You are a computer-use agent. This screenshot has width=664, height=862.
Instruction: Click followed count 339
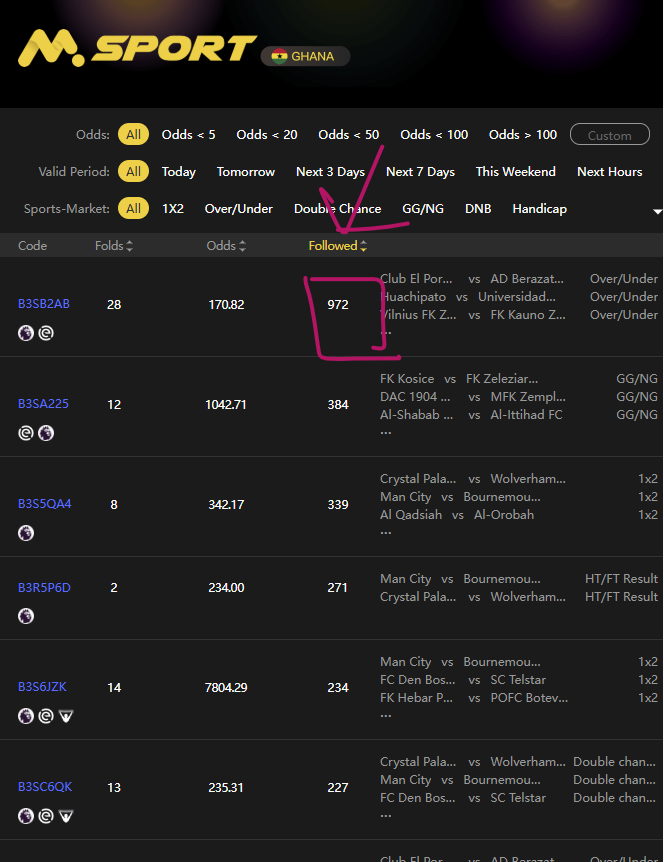338,505
